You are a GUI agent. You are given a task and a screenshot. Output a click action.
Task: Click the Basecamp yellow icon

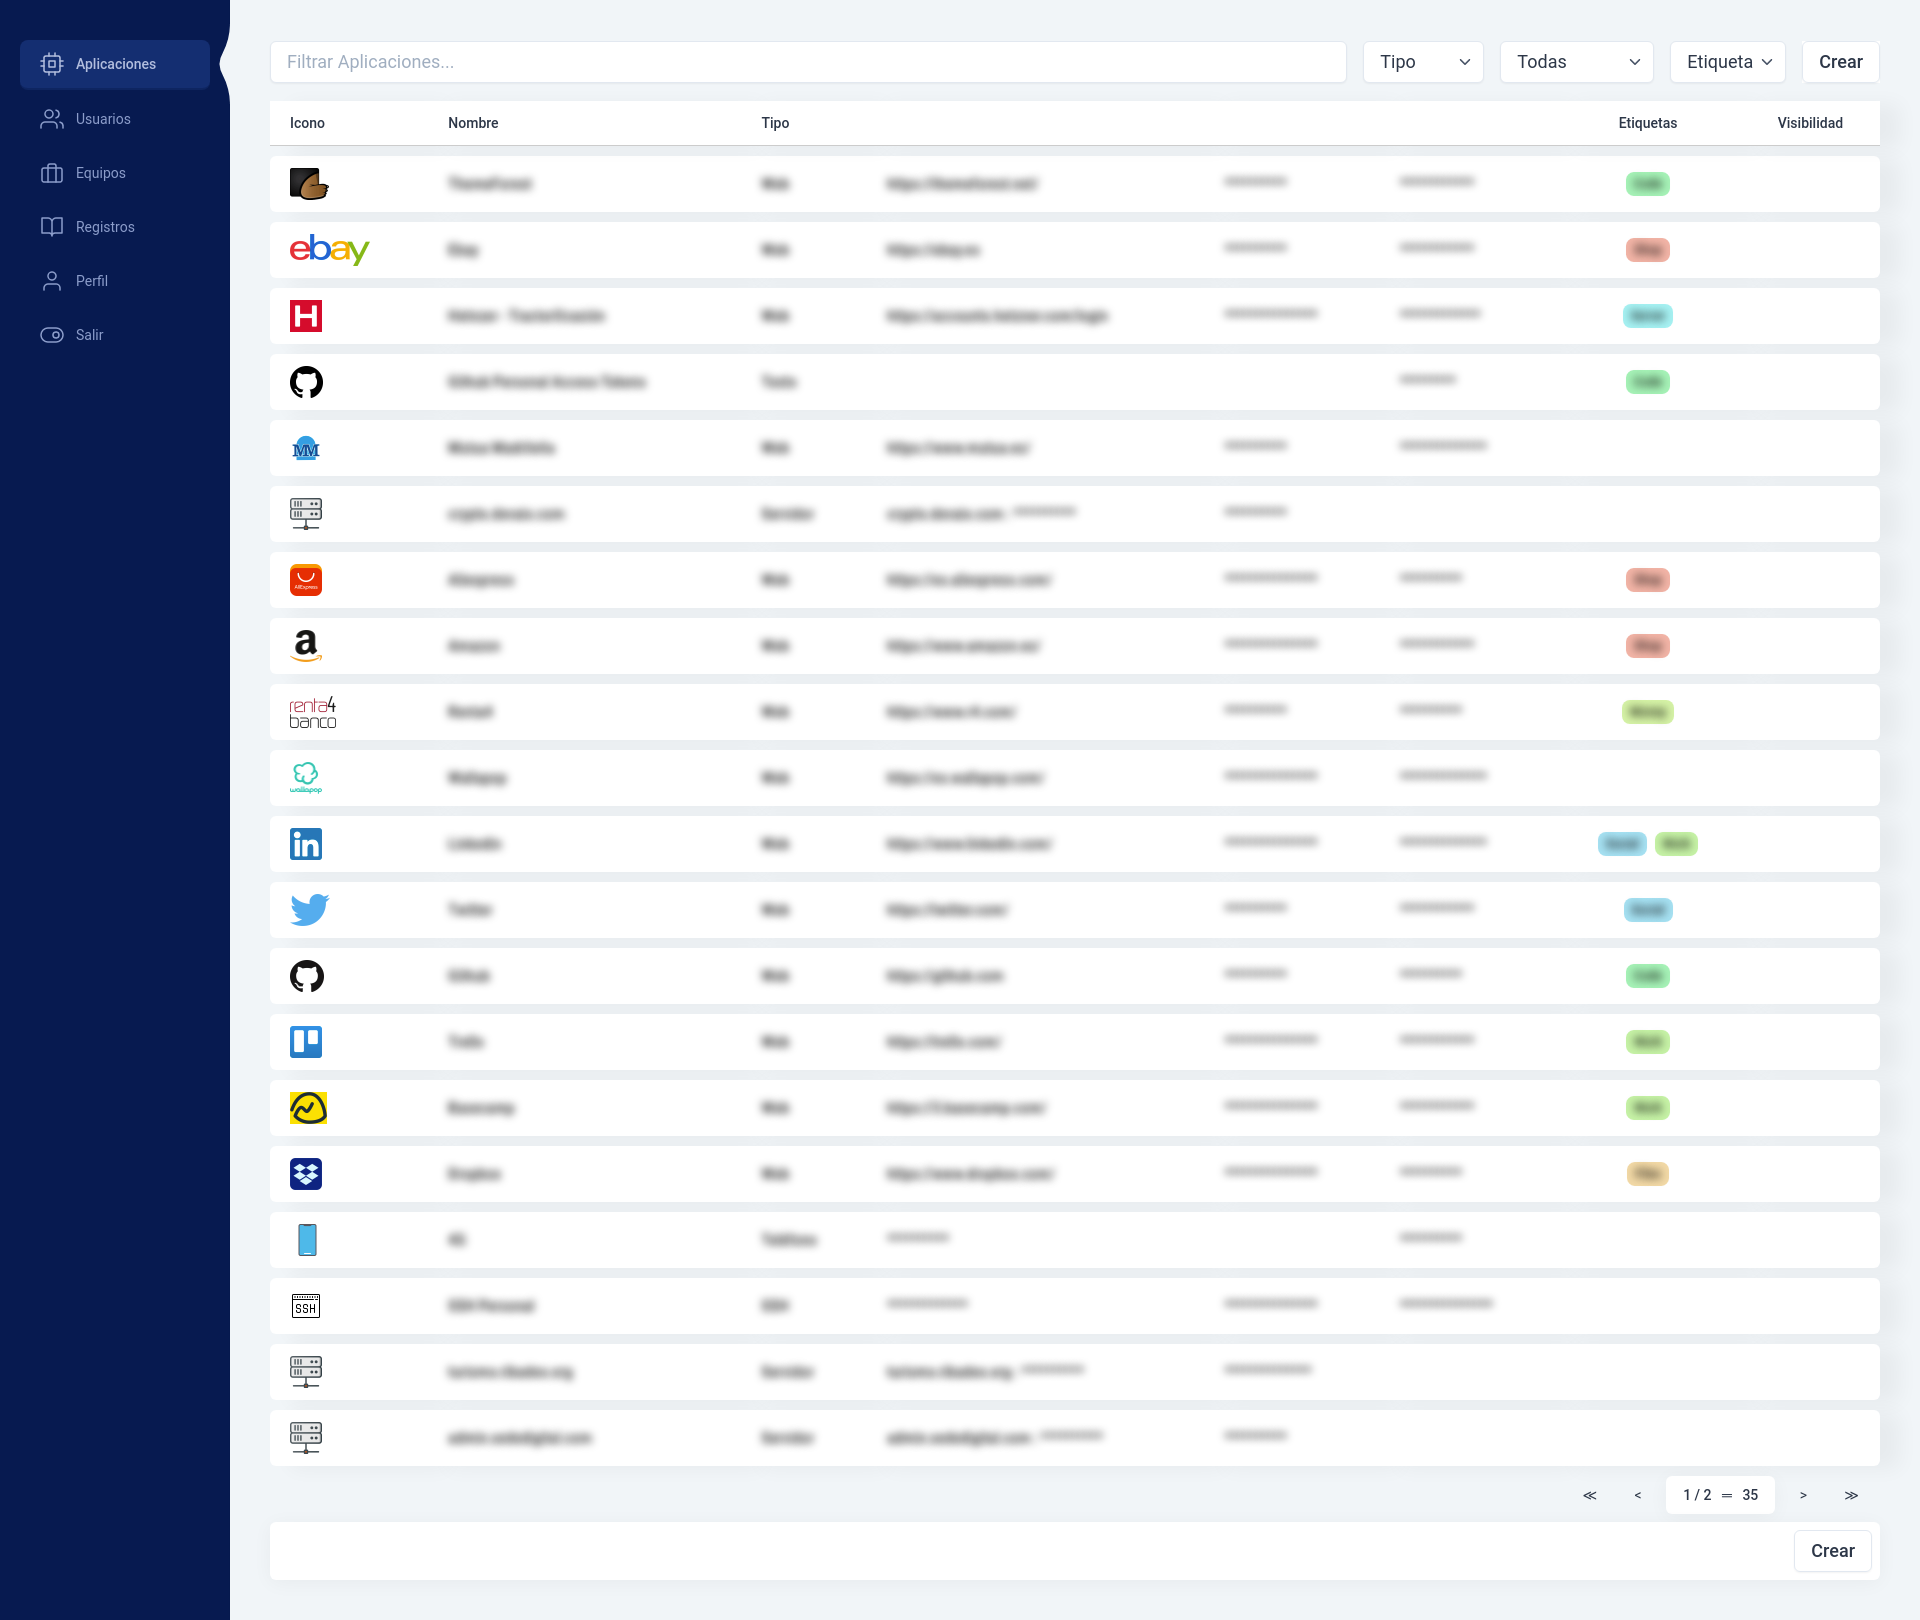309,1108
